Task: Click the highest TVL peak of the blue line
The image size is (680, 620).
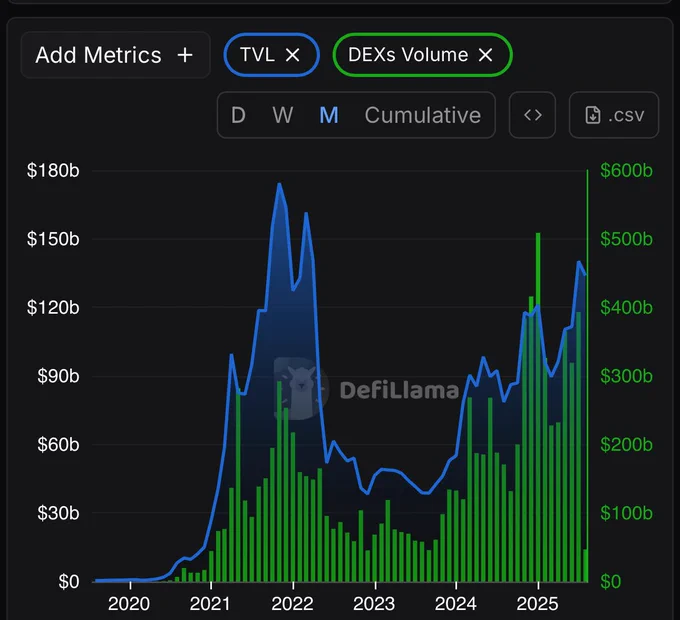Action: click(279, 185)
